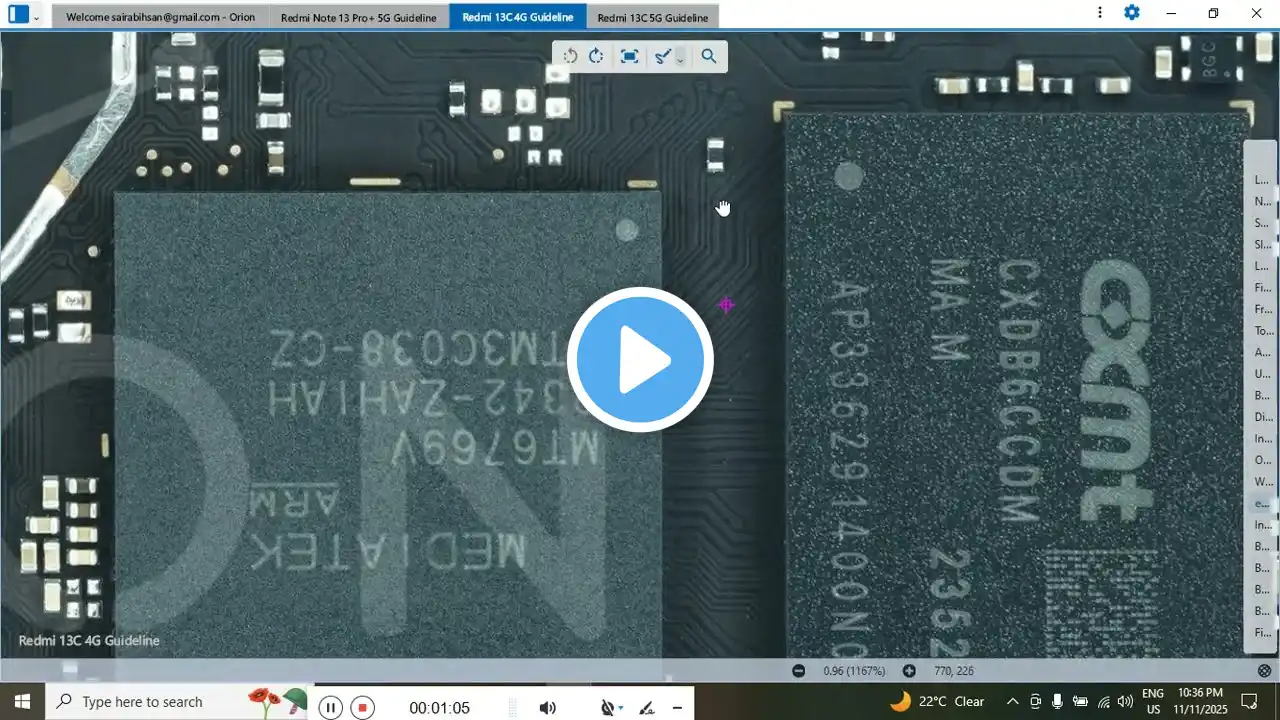Select the brush marking tool
The height and width of the screenshot is (720, 1280).
coord(662,56)
